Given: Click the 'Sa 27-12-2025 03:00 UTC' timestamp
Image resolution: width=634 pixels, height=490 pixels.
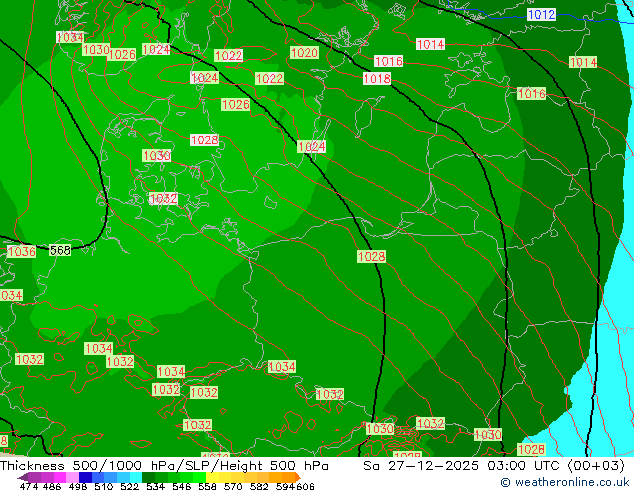Looking at the screenshot, I should point(461,466).
